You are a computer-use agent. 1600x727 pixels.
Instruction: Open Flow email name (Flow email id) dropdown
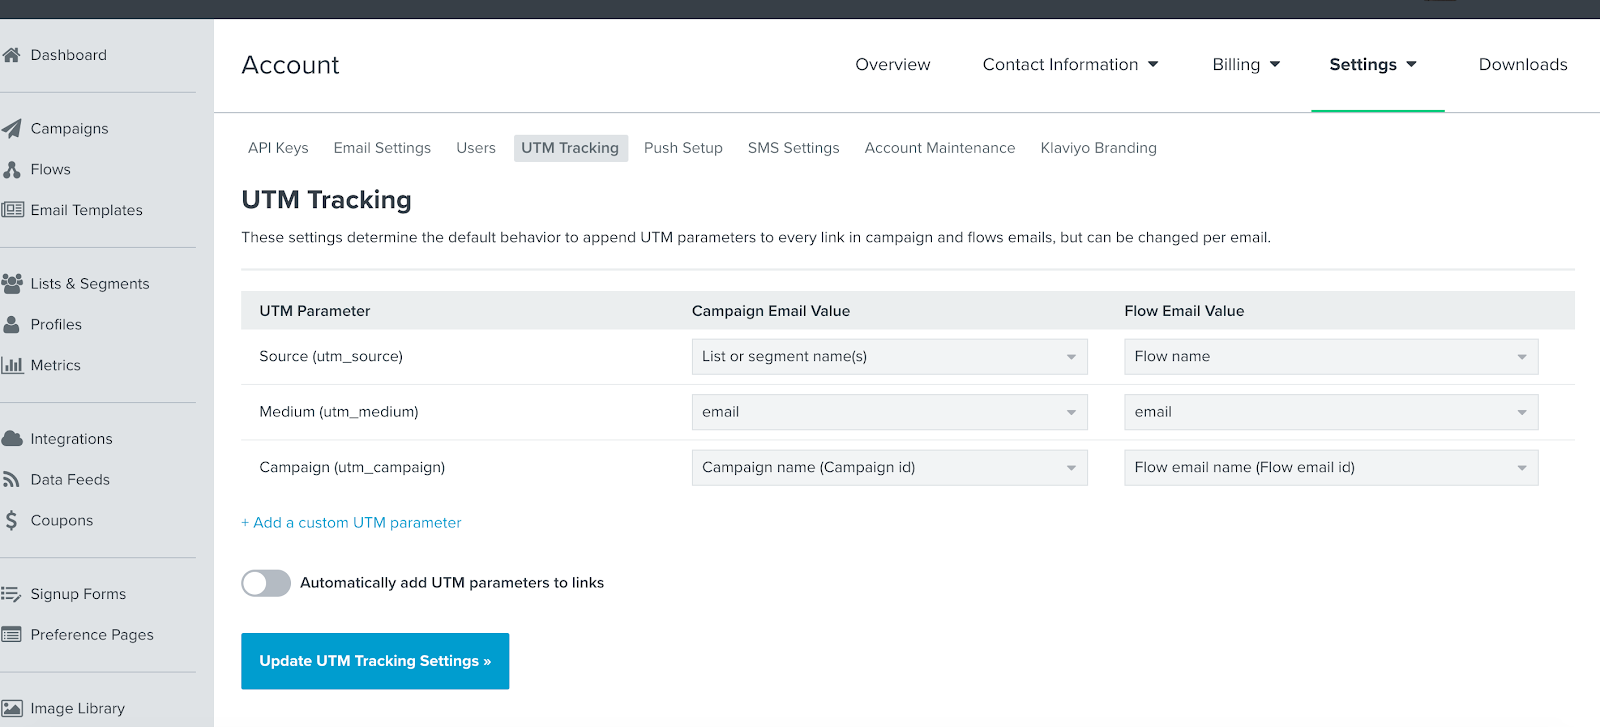(1330, 468)
